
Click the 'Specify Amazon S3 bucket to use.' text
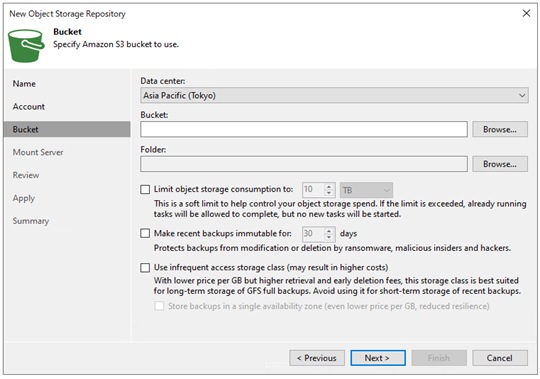pos(116,44)
